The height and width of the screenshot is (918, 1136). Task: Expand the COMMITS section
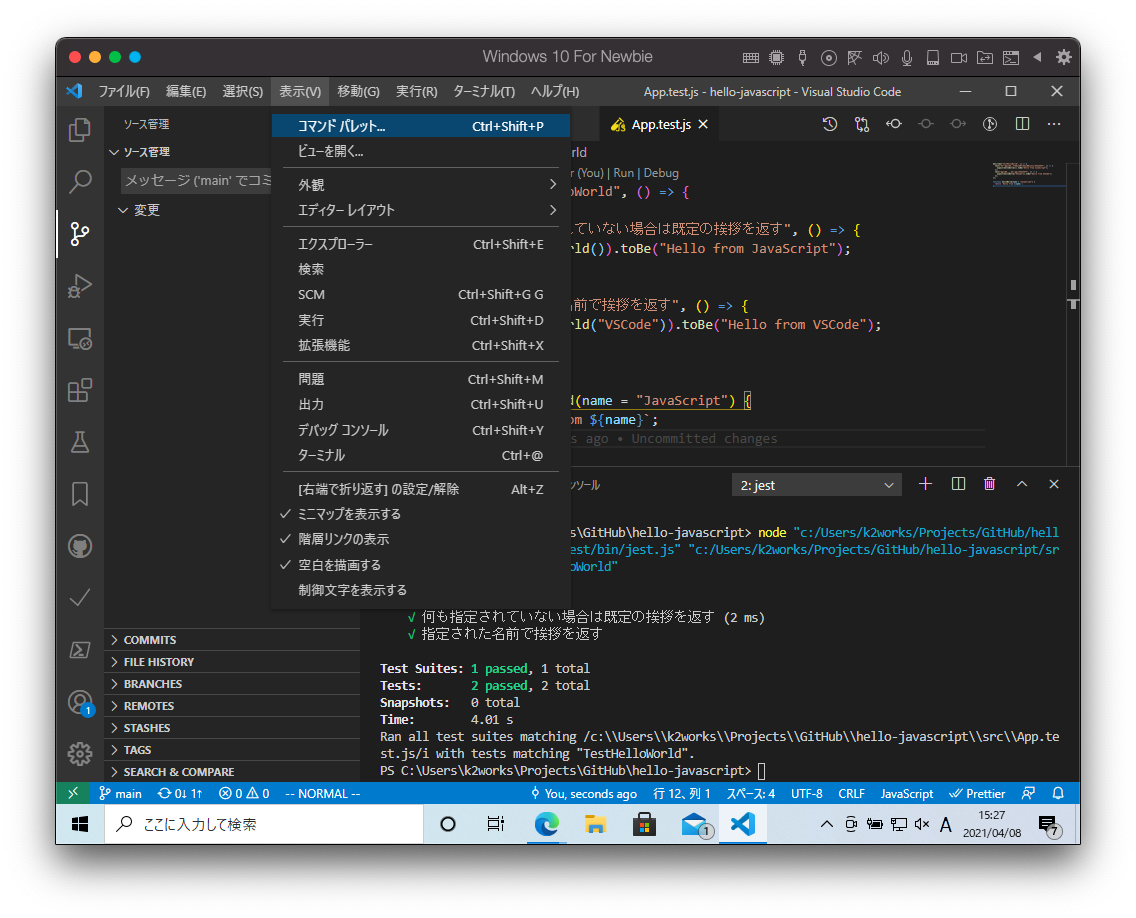[150, 640]
